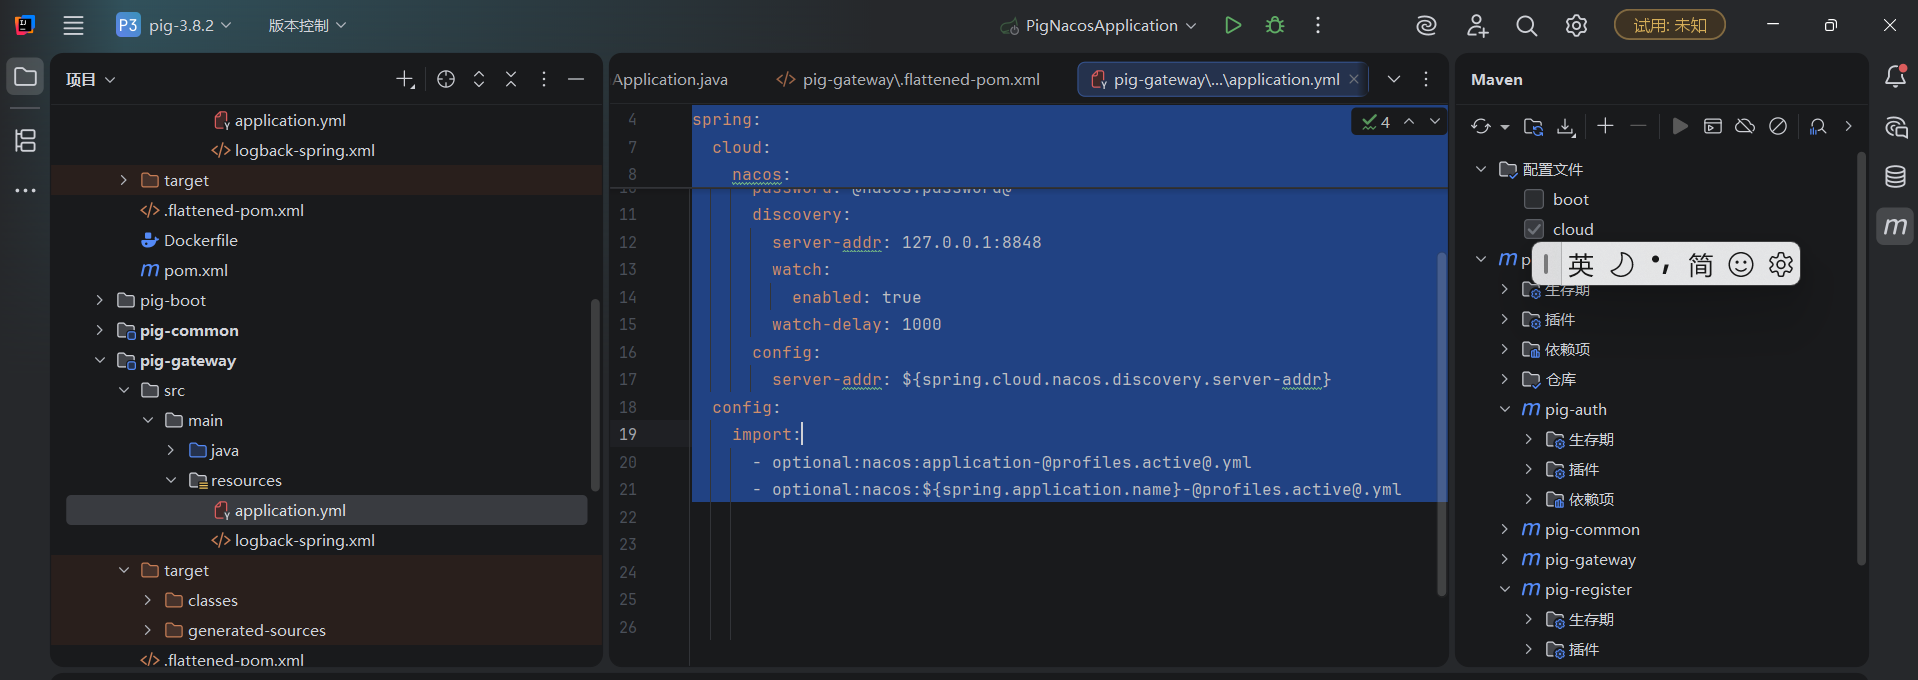Expand all nodes in Project panel
Image resolution: width=1918 pixels, height=680 pixels.
[x=479, y=79]
